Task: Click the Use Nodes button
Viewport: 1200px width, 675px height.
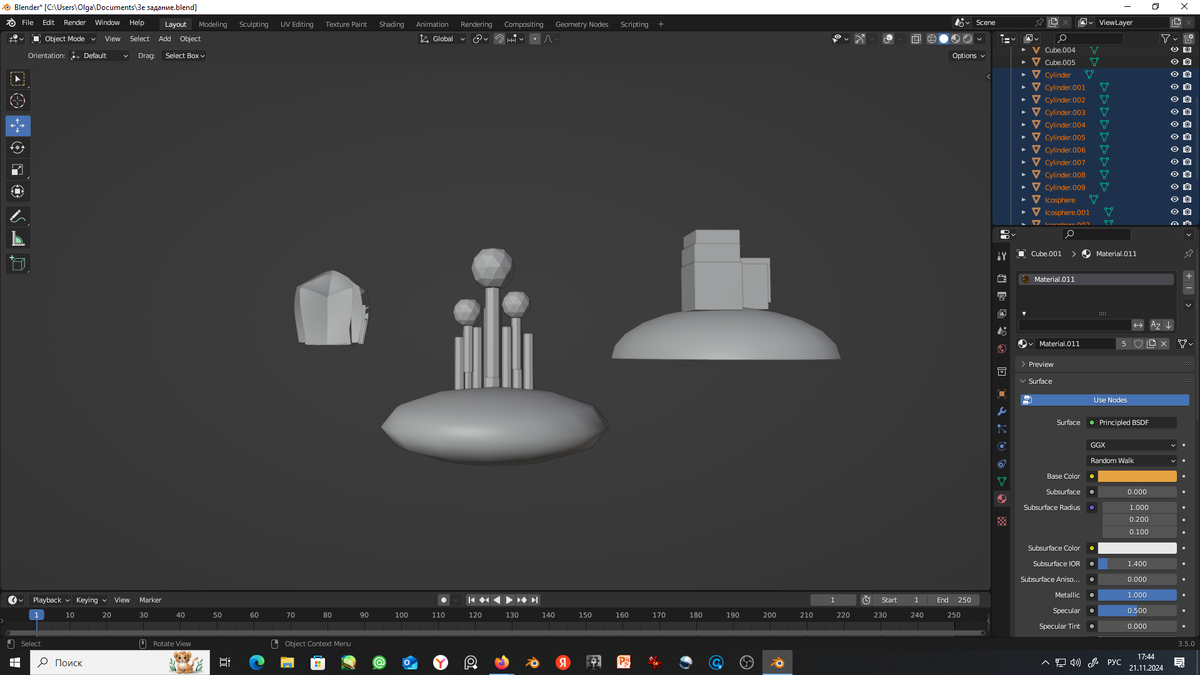Action: pos(1104,400)
